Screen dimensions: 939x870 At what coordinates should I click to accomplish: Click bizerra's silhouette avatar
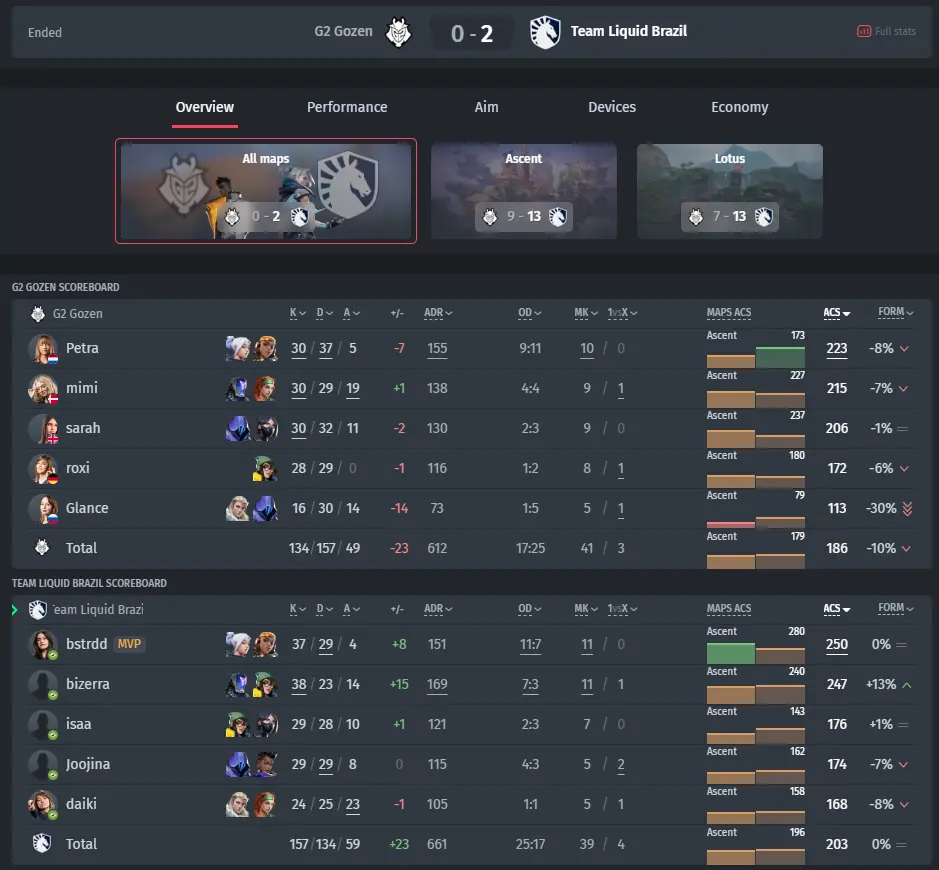pos(43,684)
